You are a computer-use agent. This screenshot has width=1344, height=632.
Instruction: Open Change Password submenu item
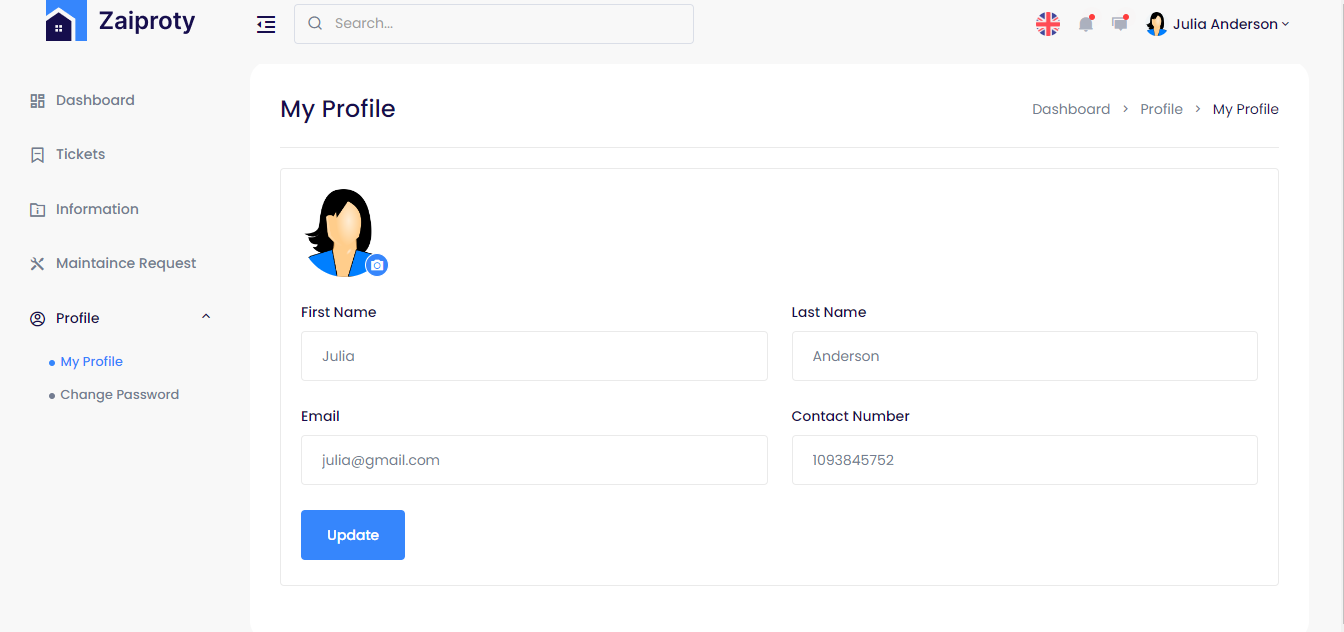pyautogui.click(x=119, y=395)
